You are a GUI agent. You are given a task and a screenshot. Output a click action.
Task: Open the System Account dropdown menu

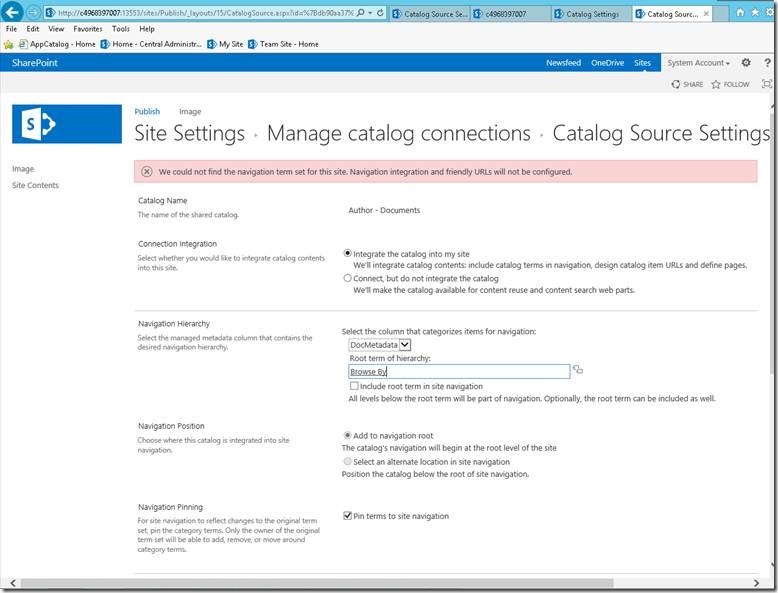pyautogui.click(x=698, y=63)
